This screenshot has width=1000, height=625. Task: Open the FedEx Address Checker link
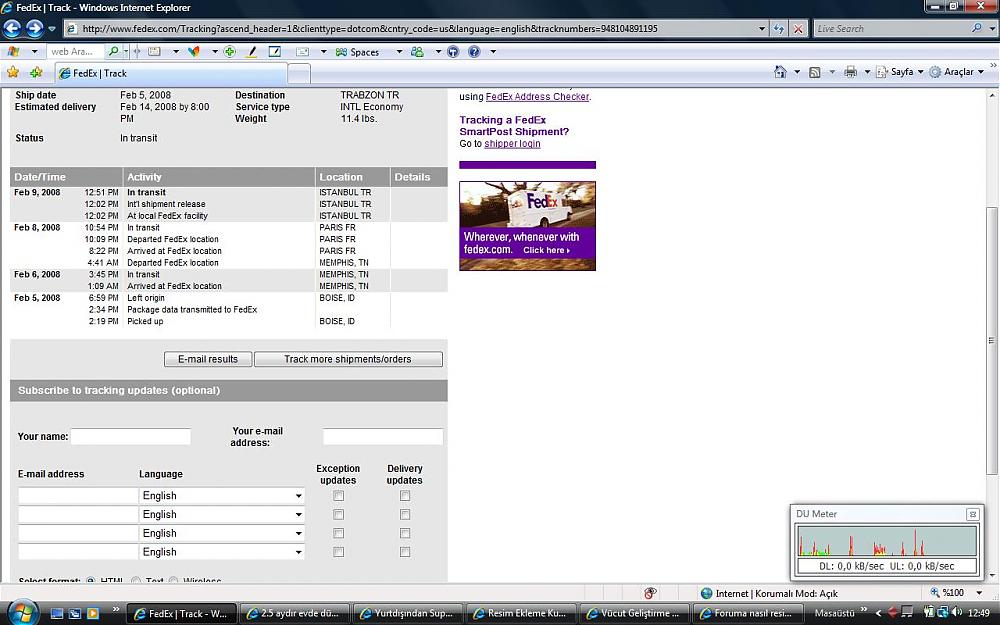click(x=538, y=97)
